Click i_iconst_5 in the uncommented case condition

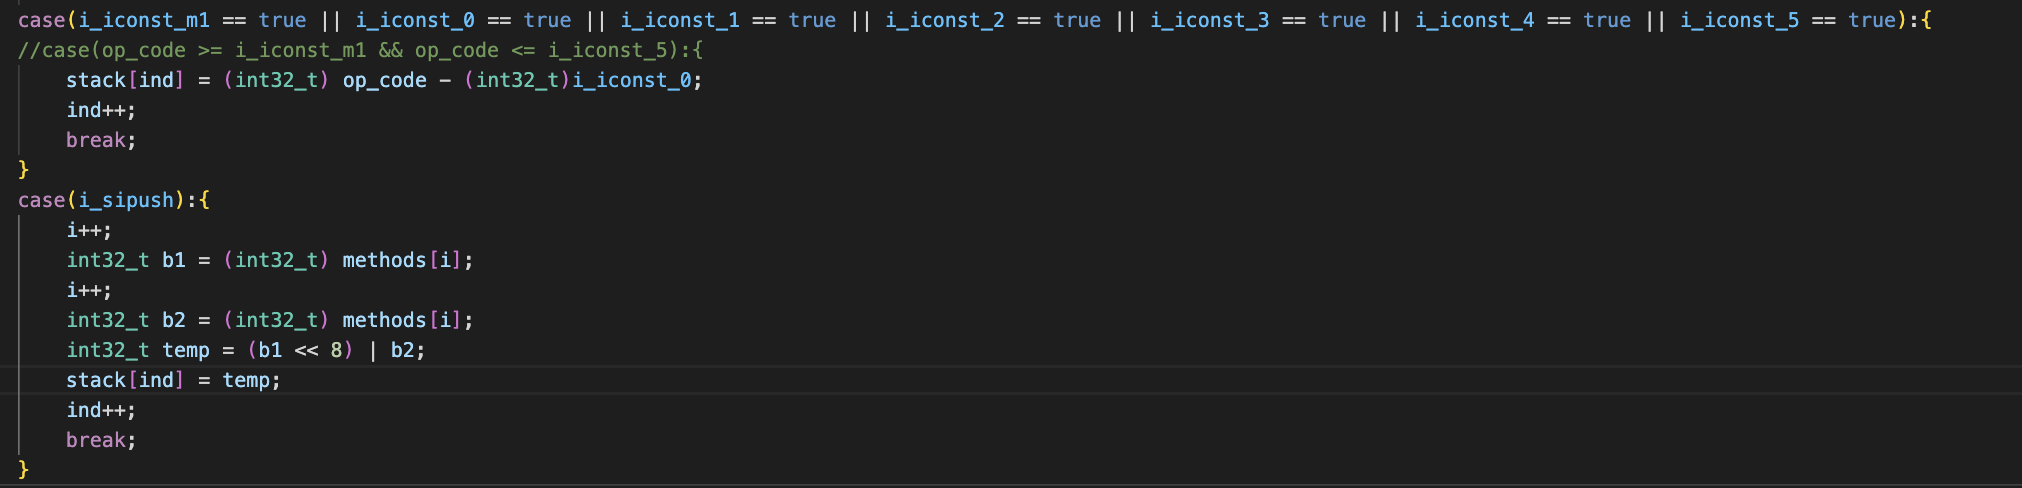click(x=1739, y=20)
